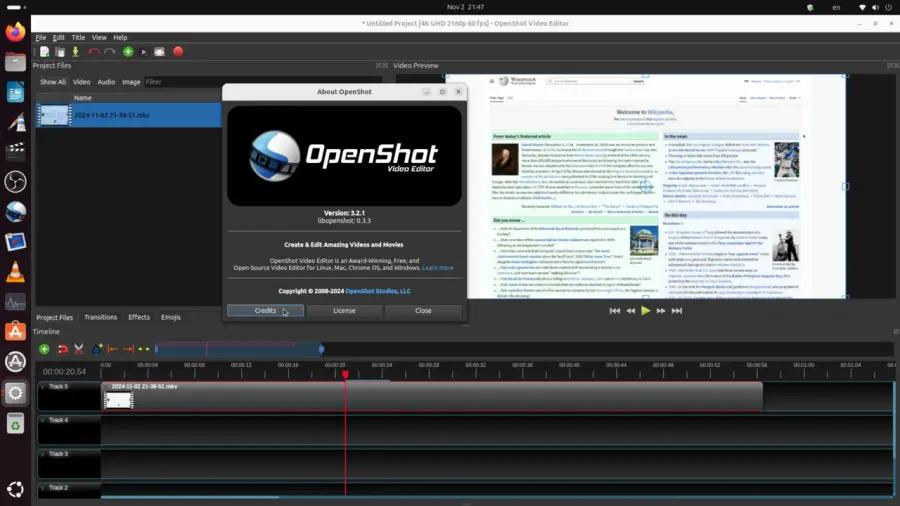
Task: Open OBS Studio from the dock
Action: pos(15,182)
